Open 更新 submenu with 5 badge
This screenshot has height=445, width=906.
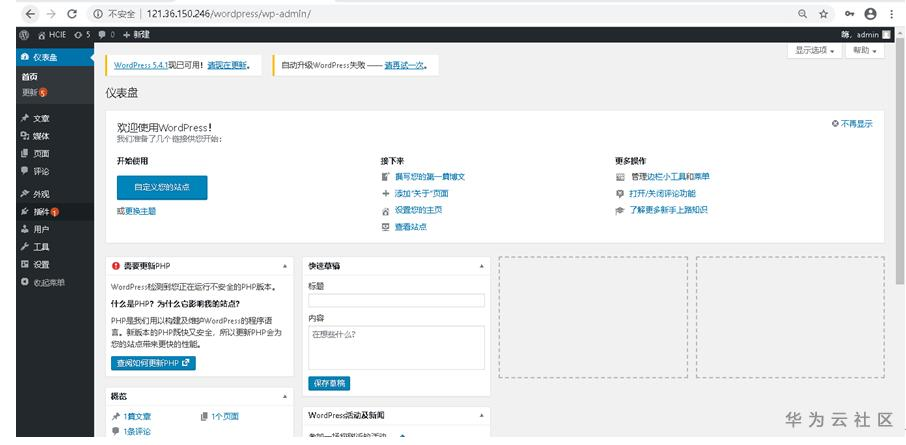[x=35, y=92]
